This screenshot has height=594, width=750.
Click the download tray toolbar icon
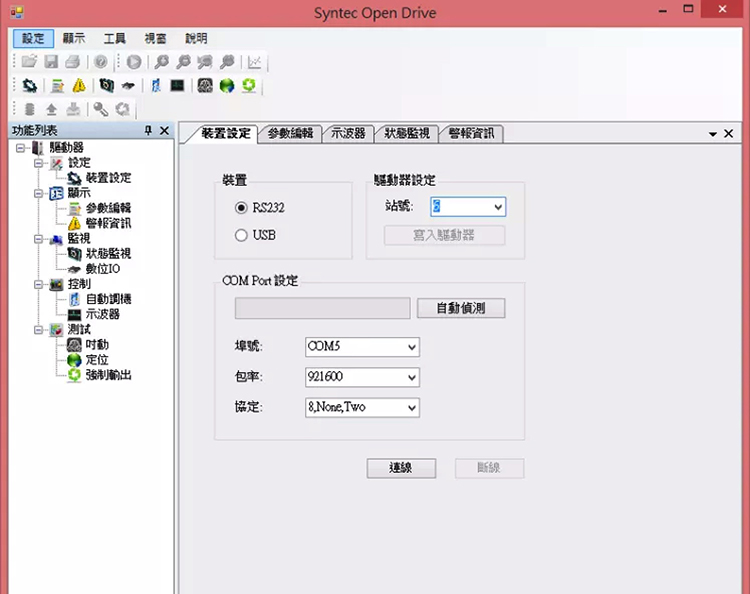pos(73,110)
